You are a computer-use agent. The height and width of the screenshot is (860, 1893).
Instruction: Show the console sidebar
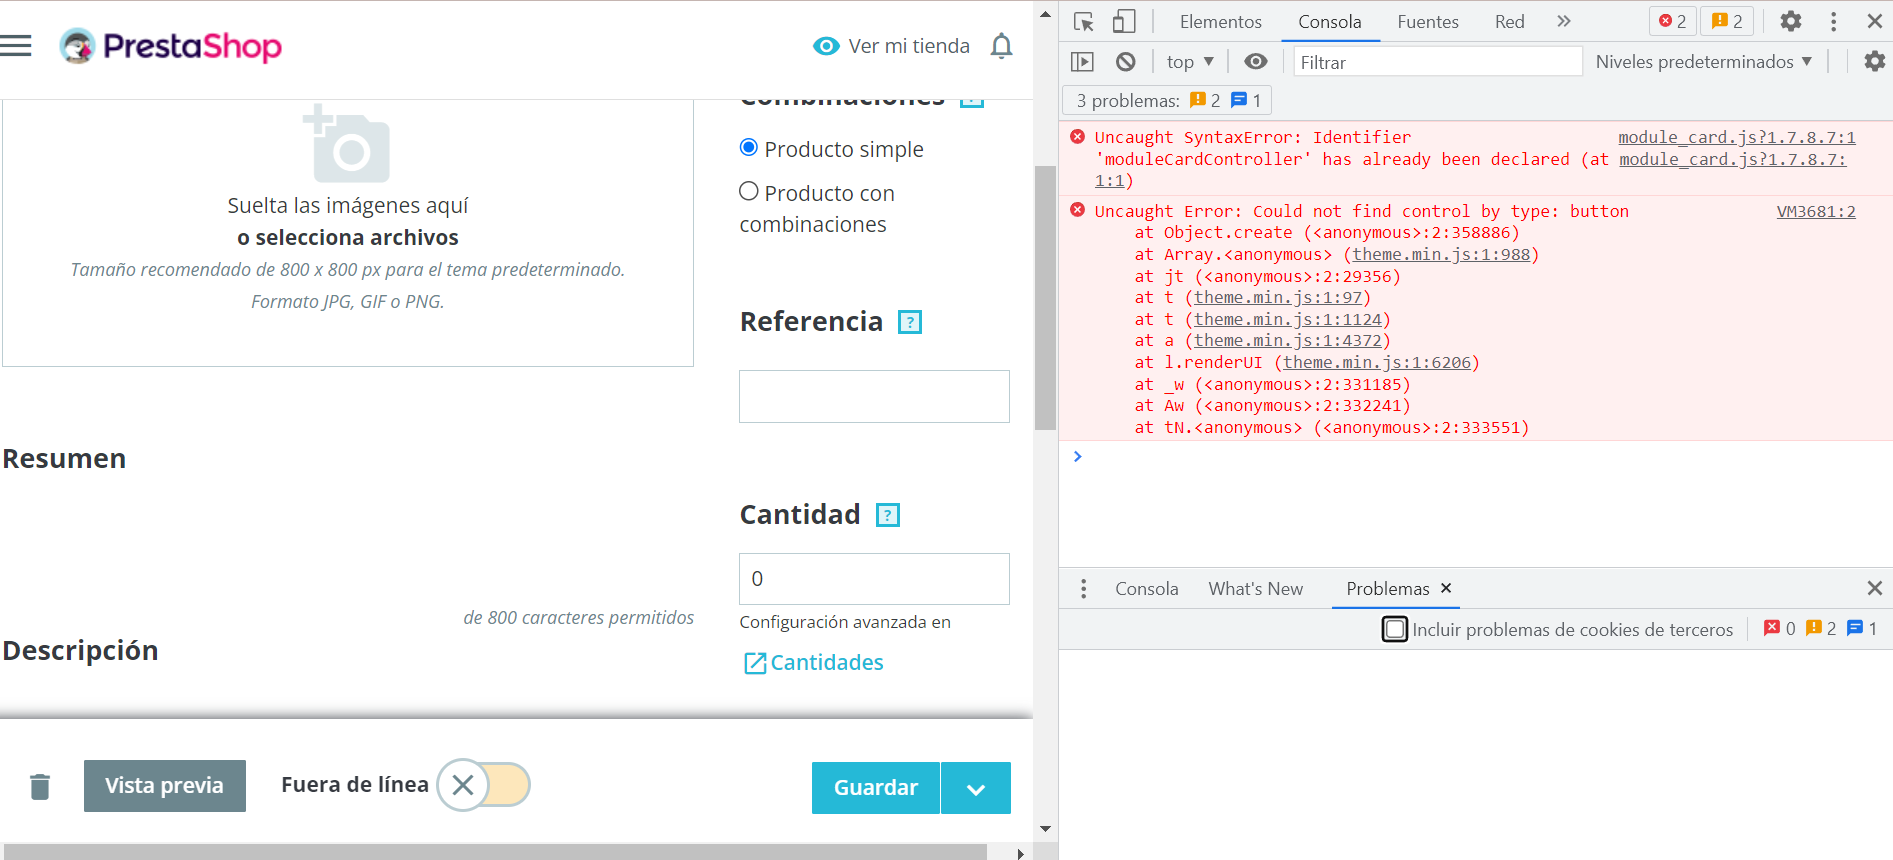coord(1082,62)
